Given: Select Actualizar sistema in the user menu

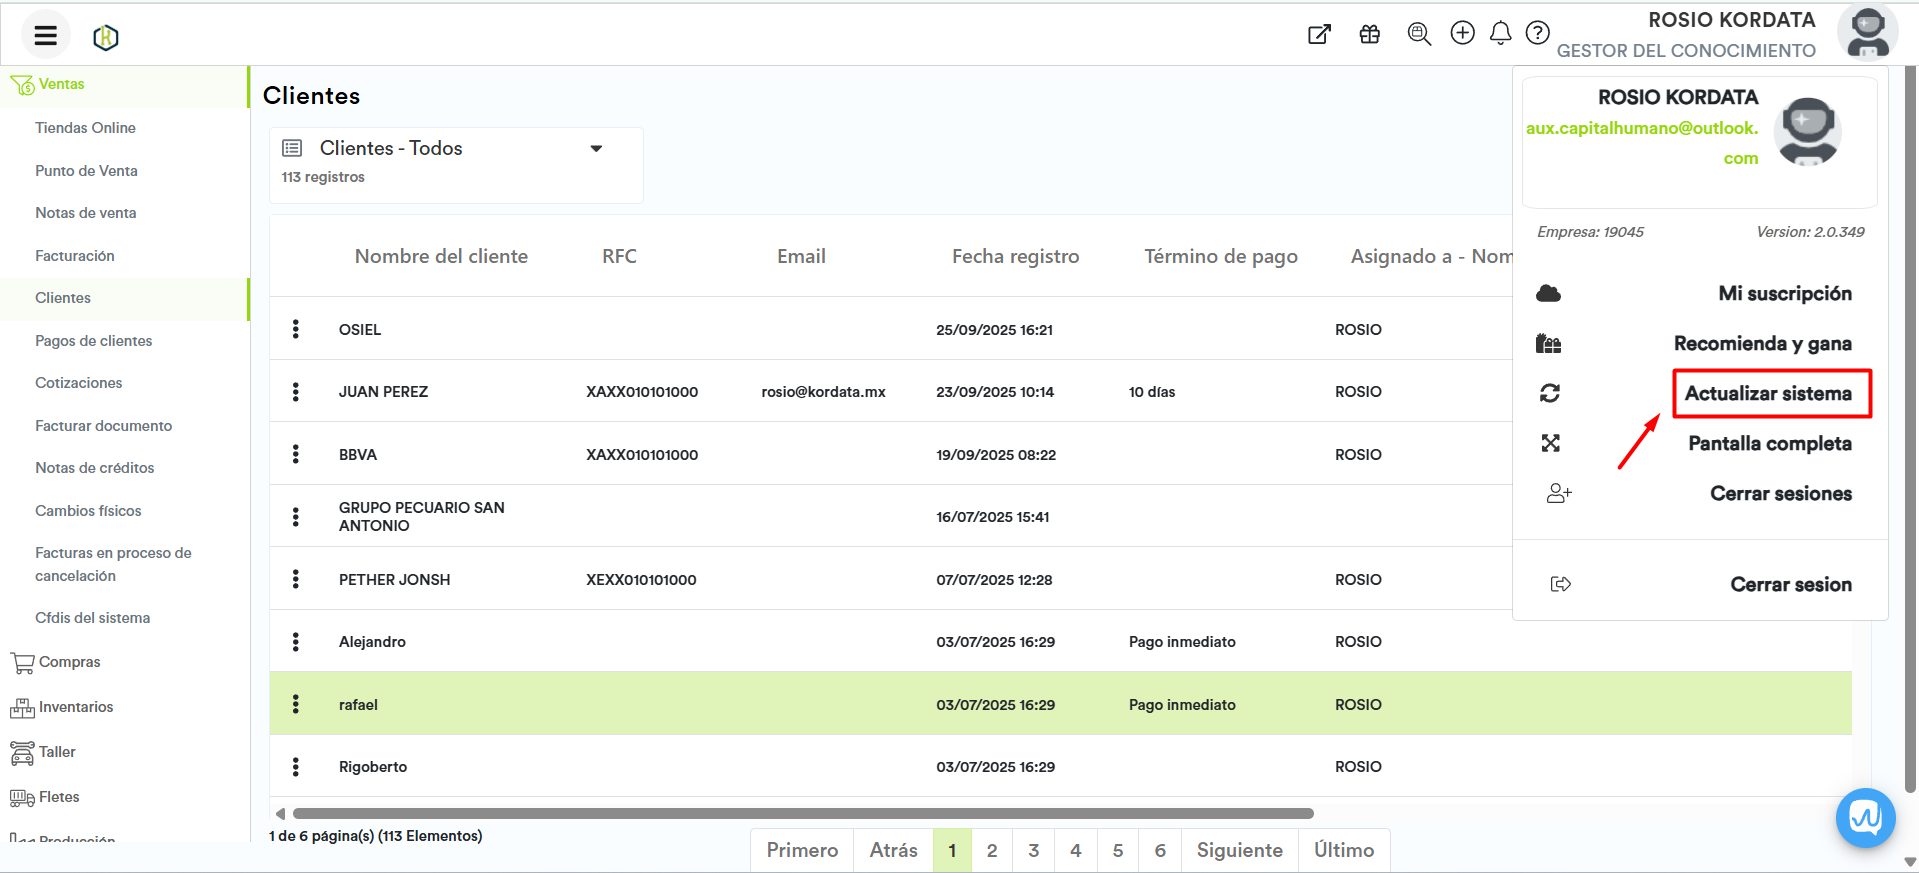Looking at the screenshot, I should pyautogui.click(x=1767, y=393).
